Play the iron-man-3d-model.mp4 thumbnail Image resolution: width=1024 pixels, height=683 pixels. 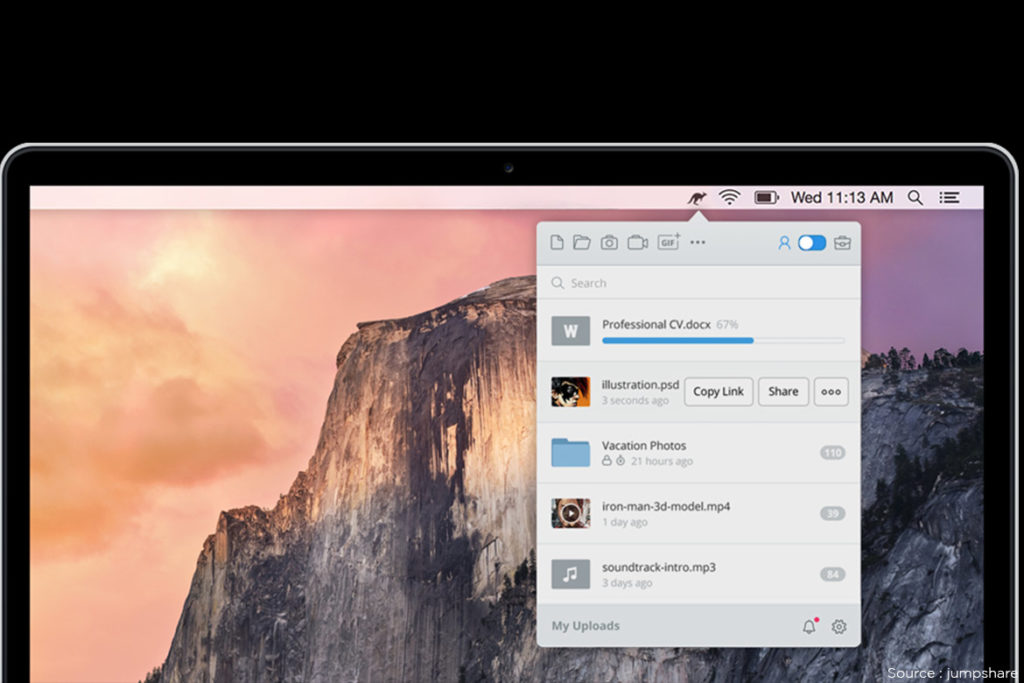click(570, 513)
